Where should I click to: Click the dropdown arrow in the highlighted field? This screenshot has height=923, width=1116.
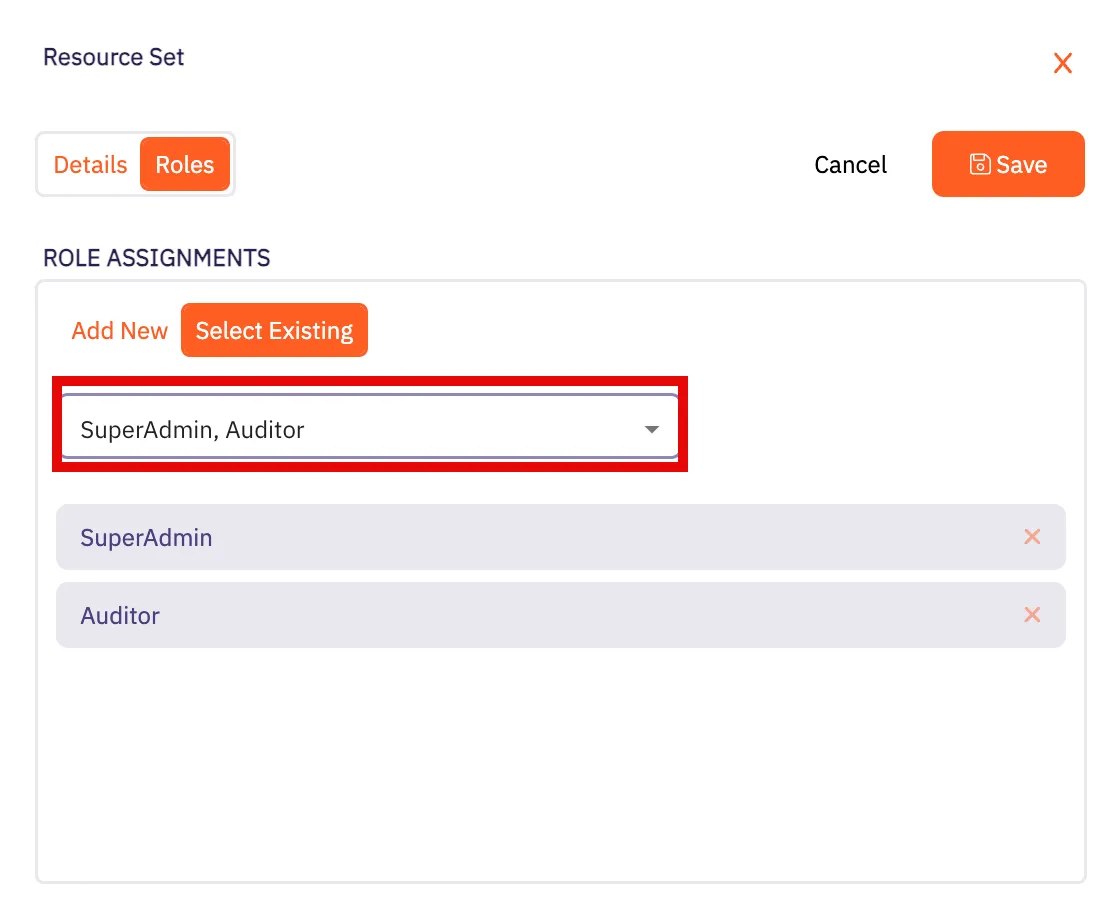point(651,428)
